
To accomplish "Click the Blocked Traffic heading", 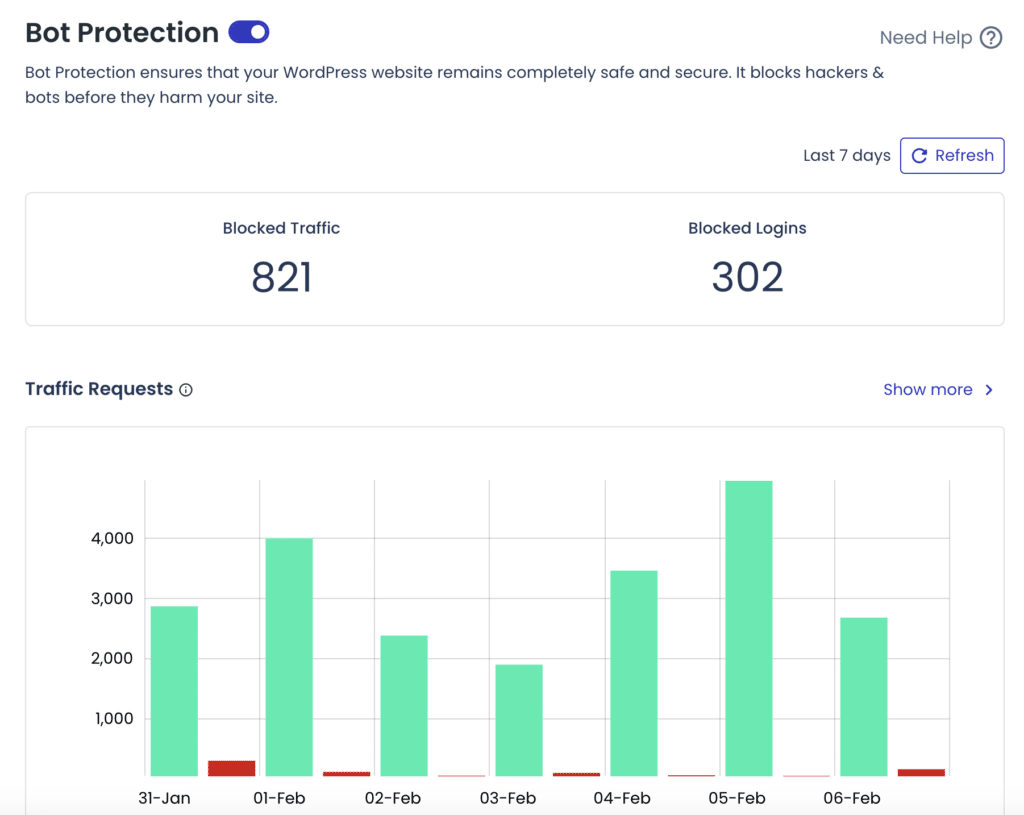I will click(281, 228).
